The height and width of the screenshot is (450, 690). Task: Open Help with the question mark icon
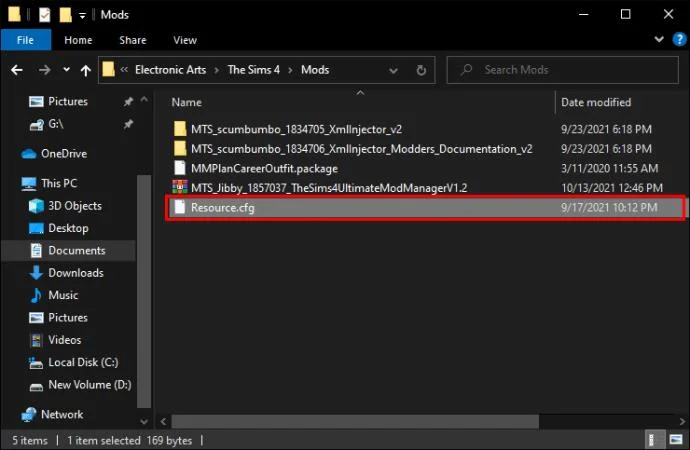click(679, 39)
